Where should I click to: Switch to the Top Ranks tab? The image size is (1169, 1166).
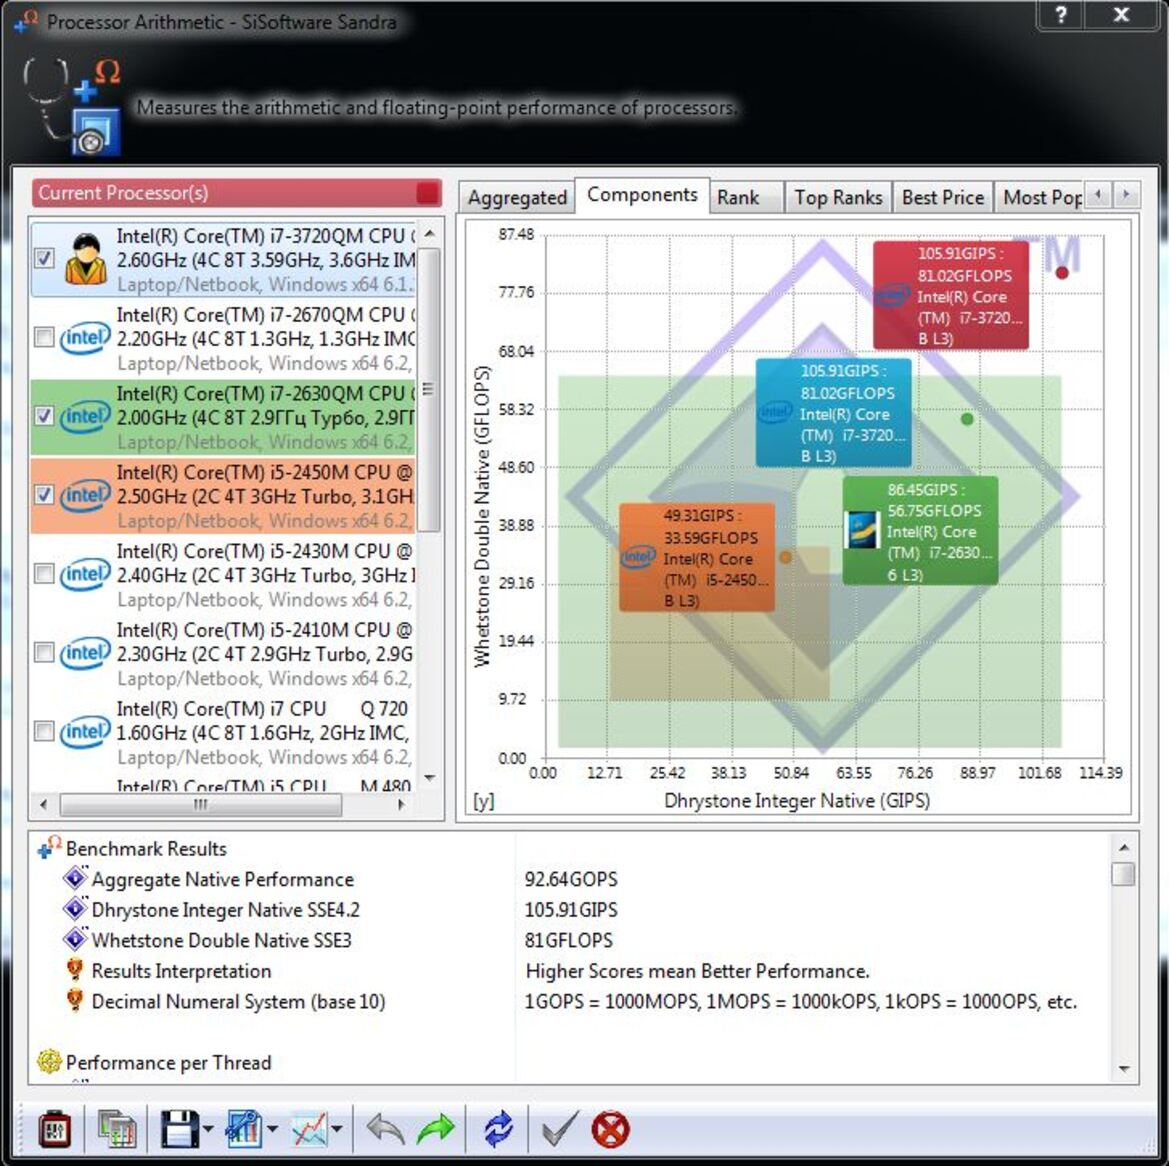[x=838, y=198]
